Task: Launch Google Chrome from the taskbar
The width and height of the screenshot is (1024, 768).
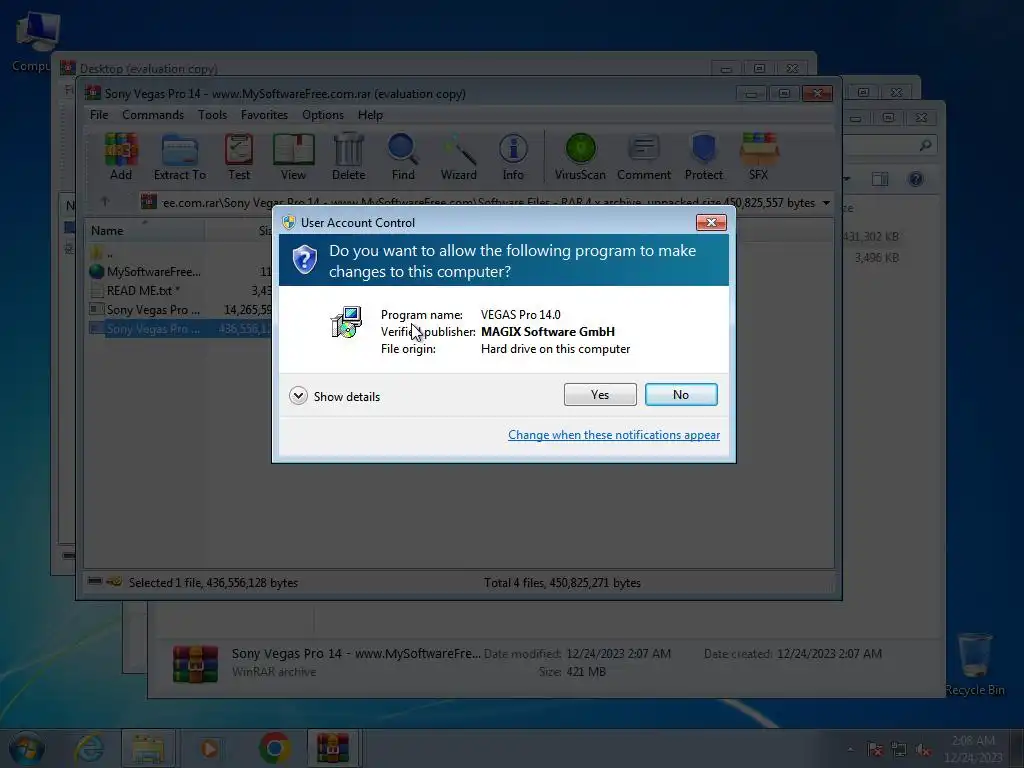Action: (274, 748)
